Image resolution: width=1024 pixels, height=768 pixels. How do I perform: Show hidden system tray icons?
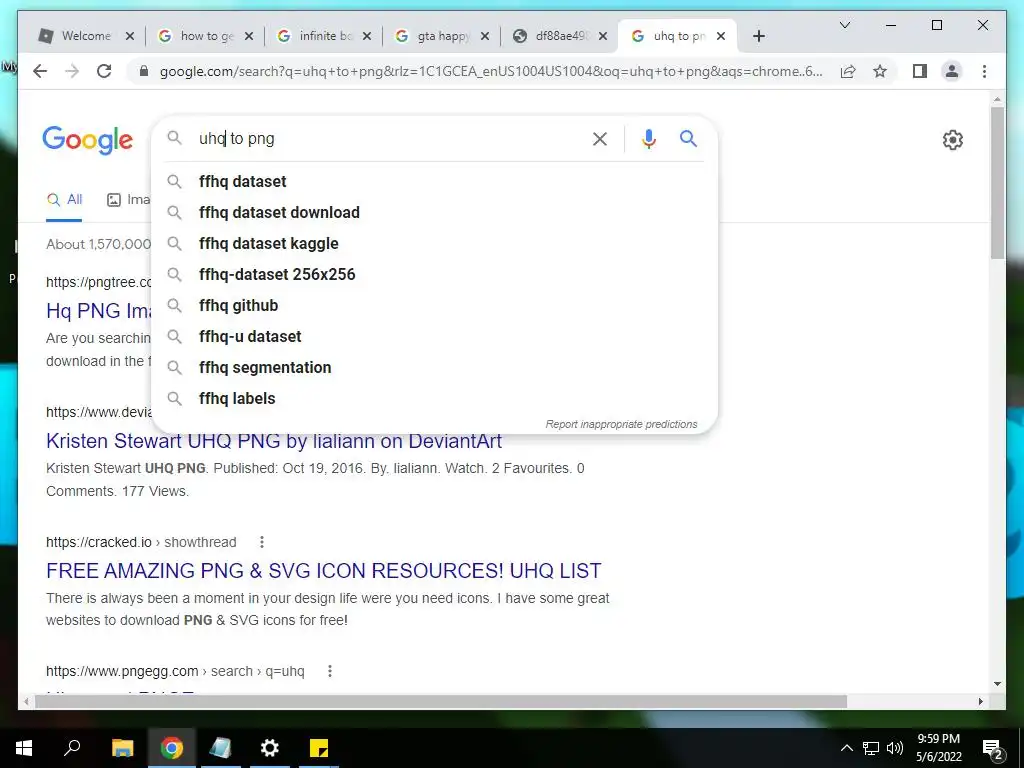click(x=846, y=748)
